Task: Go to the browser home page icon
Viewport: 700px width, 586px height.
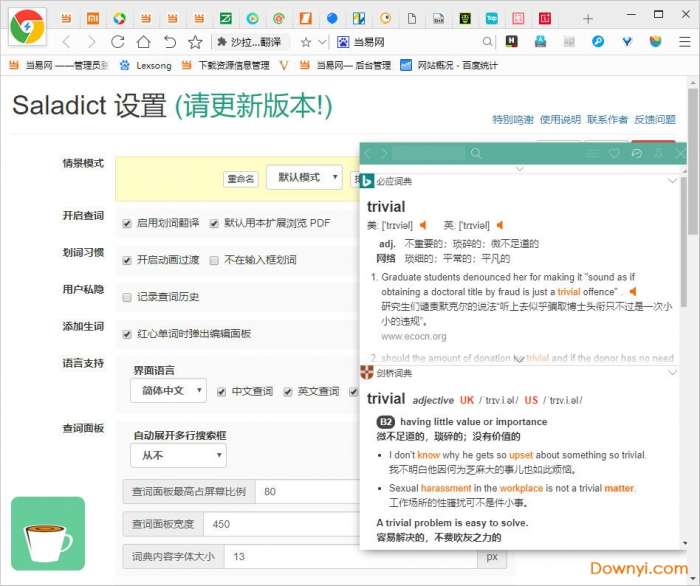Action: [144, 42]
